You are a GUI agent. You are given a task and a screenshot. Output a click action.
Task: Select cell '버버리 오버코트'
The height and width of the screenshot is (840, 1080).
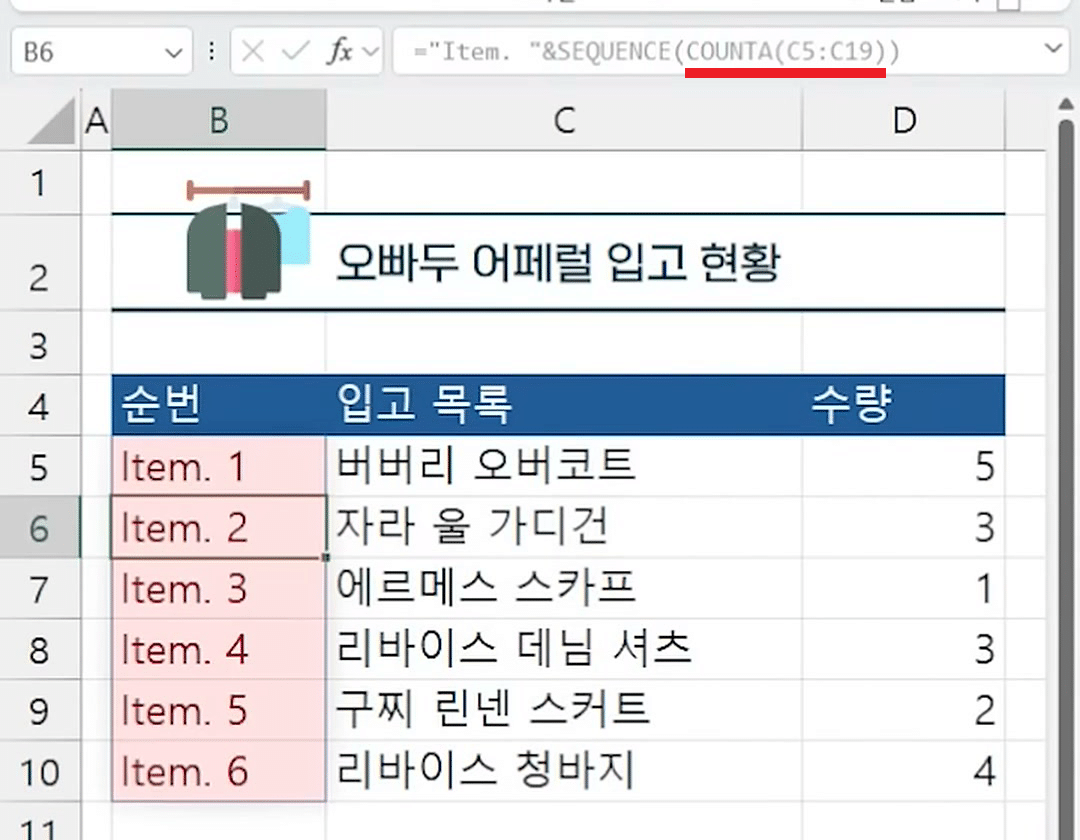coord(564,466)
